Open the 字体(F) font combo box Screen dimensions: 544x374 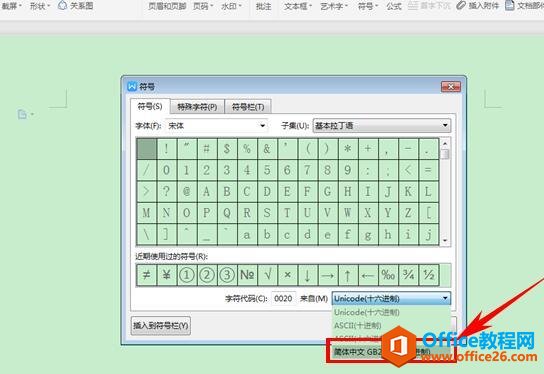216,126
